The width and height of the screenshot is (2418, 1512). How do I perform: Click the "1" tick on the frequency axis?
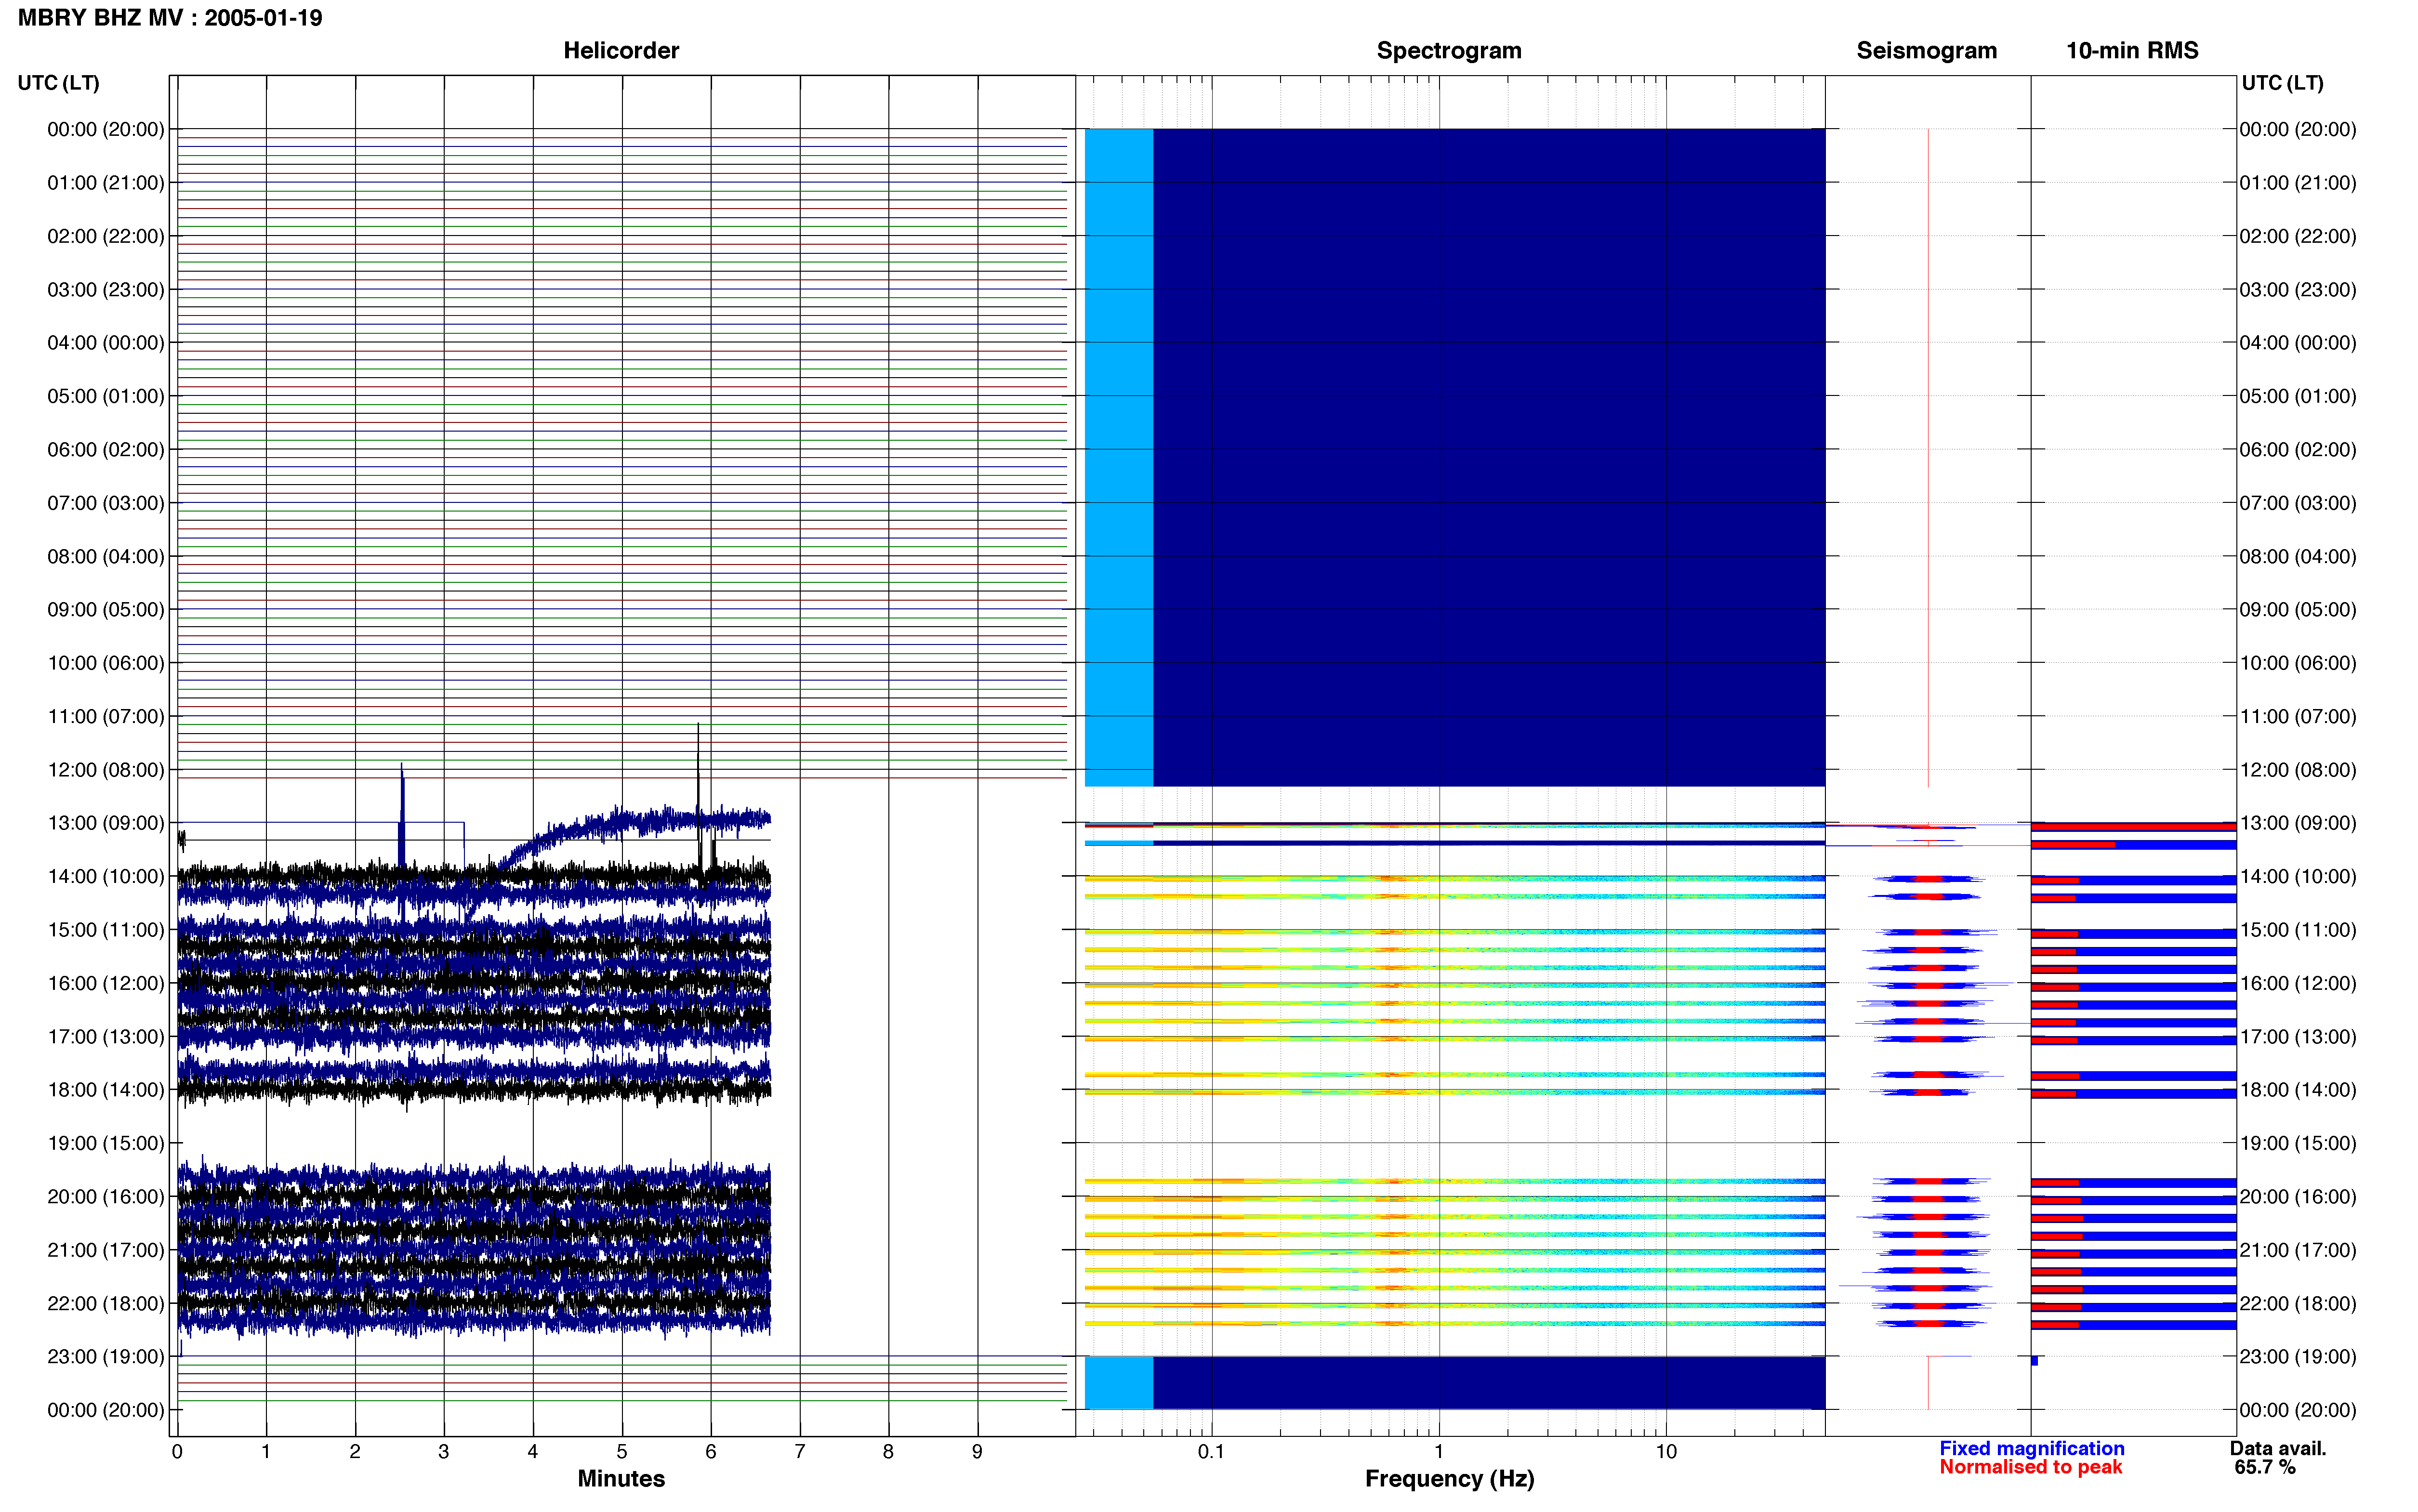click(1439, 1451)
